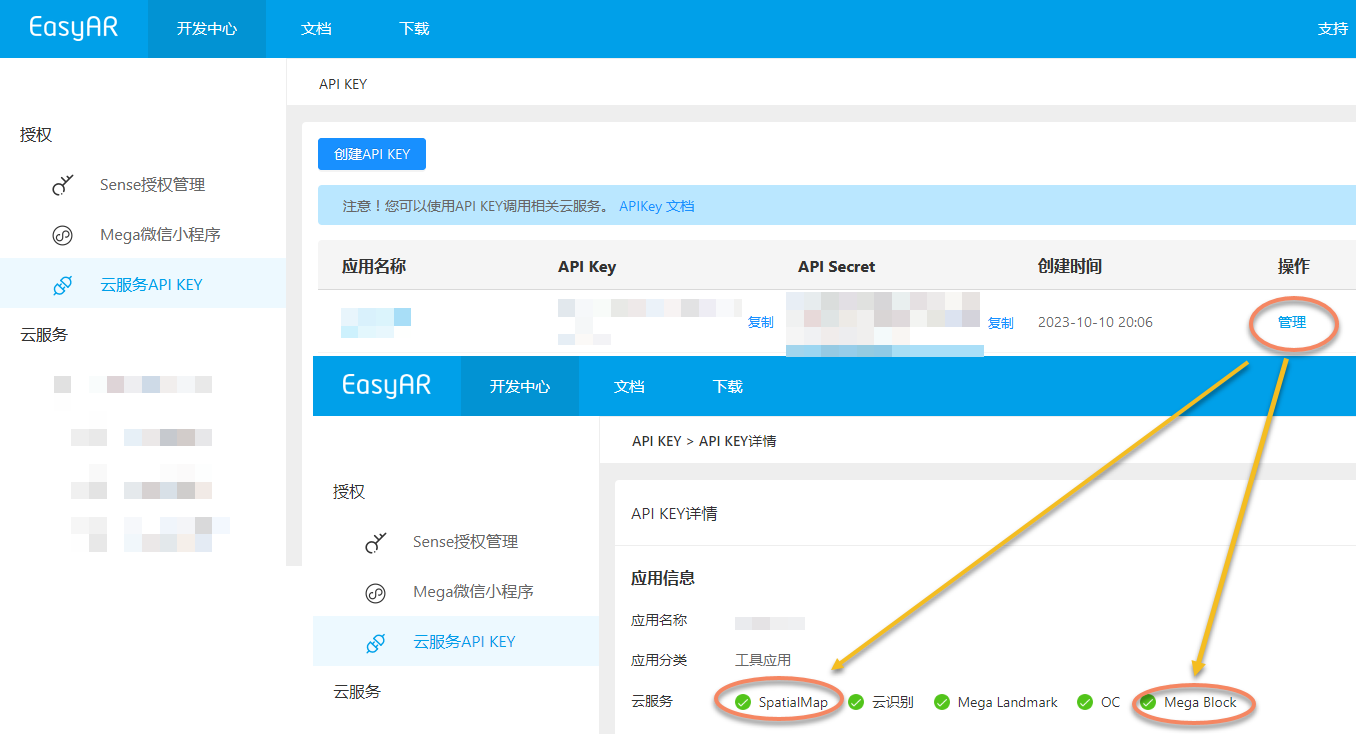
Task: Open the APIKey 文档 link
Action: point(657,206)
